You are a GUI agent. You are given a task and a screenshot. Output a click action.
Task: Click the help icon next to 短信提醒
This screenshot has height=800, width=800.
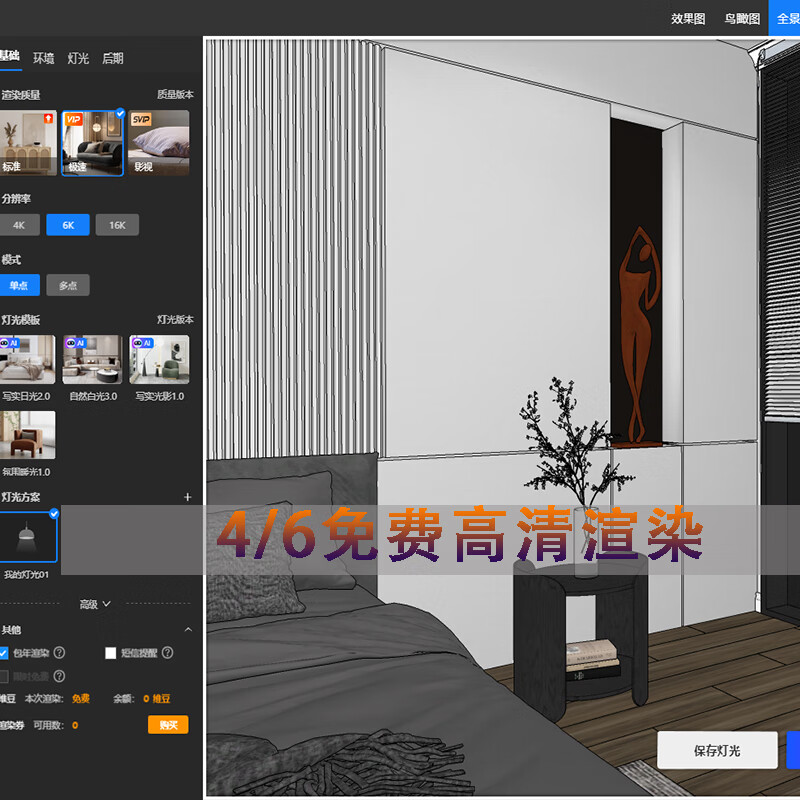[x=167, y=653]
